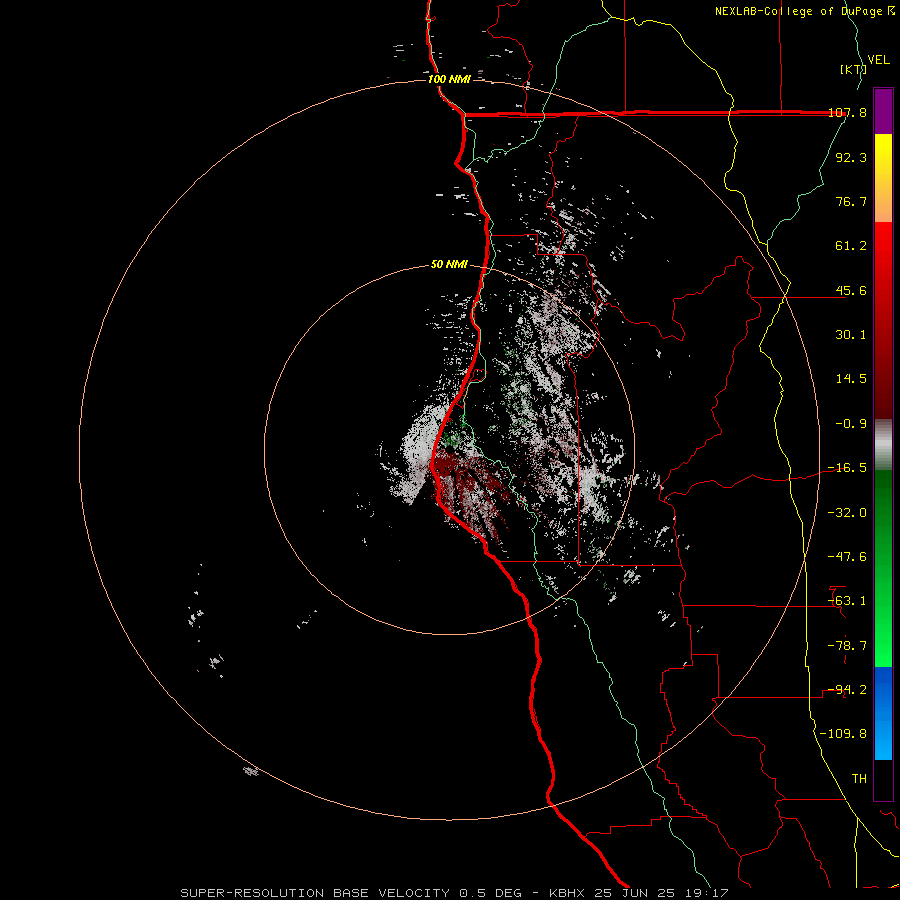Image resolution: width=900 pixels, height=900 pixels.
Task: Select the -63.1 scale value
Action: point(847,601)
